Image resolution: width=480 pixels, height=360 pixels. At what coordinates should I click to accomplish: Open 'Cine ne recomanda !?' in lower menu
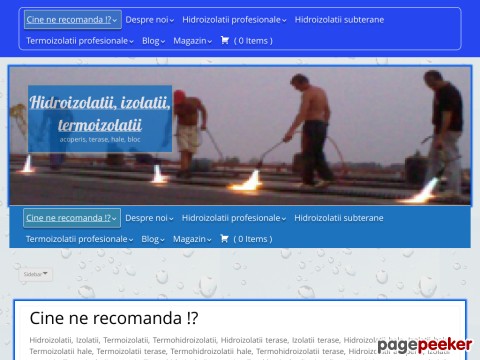[72, 218]
